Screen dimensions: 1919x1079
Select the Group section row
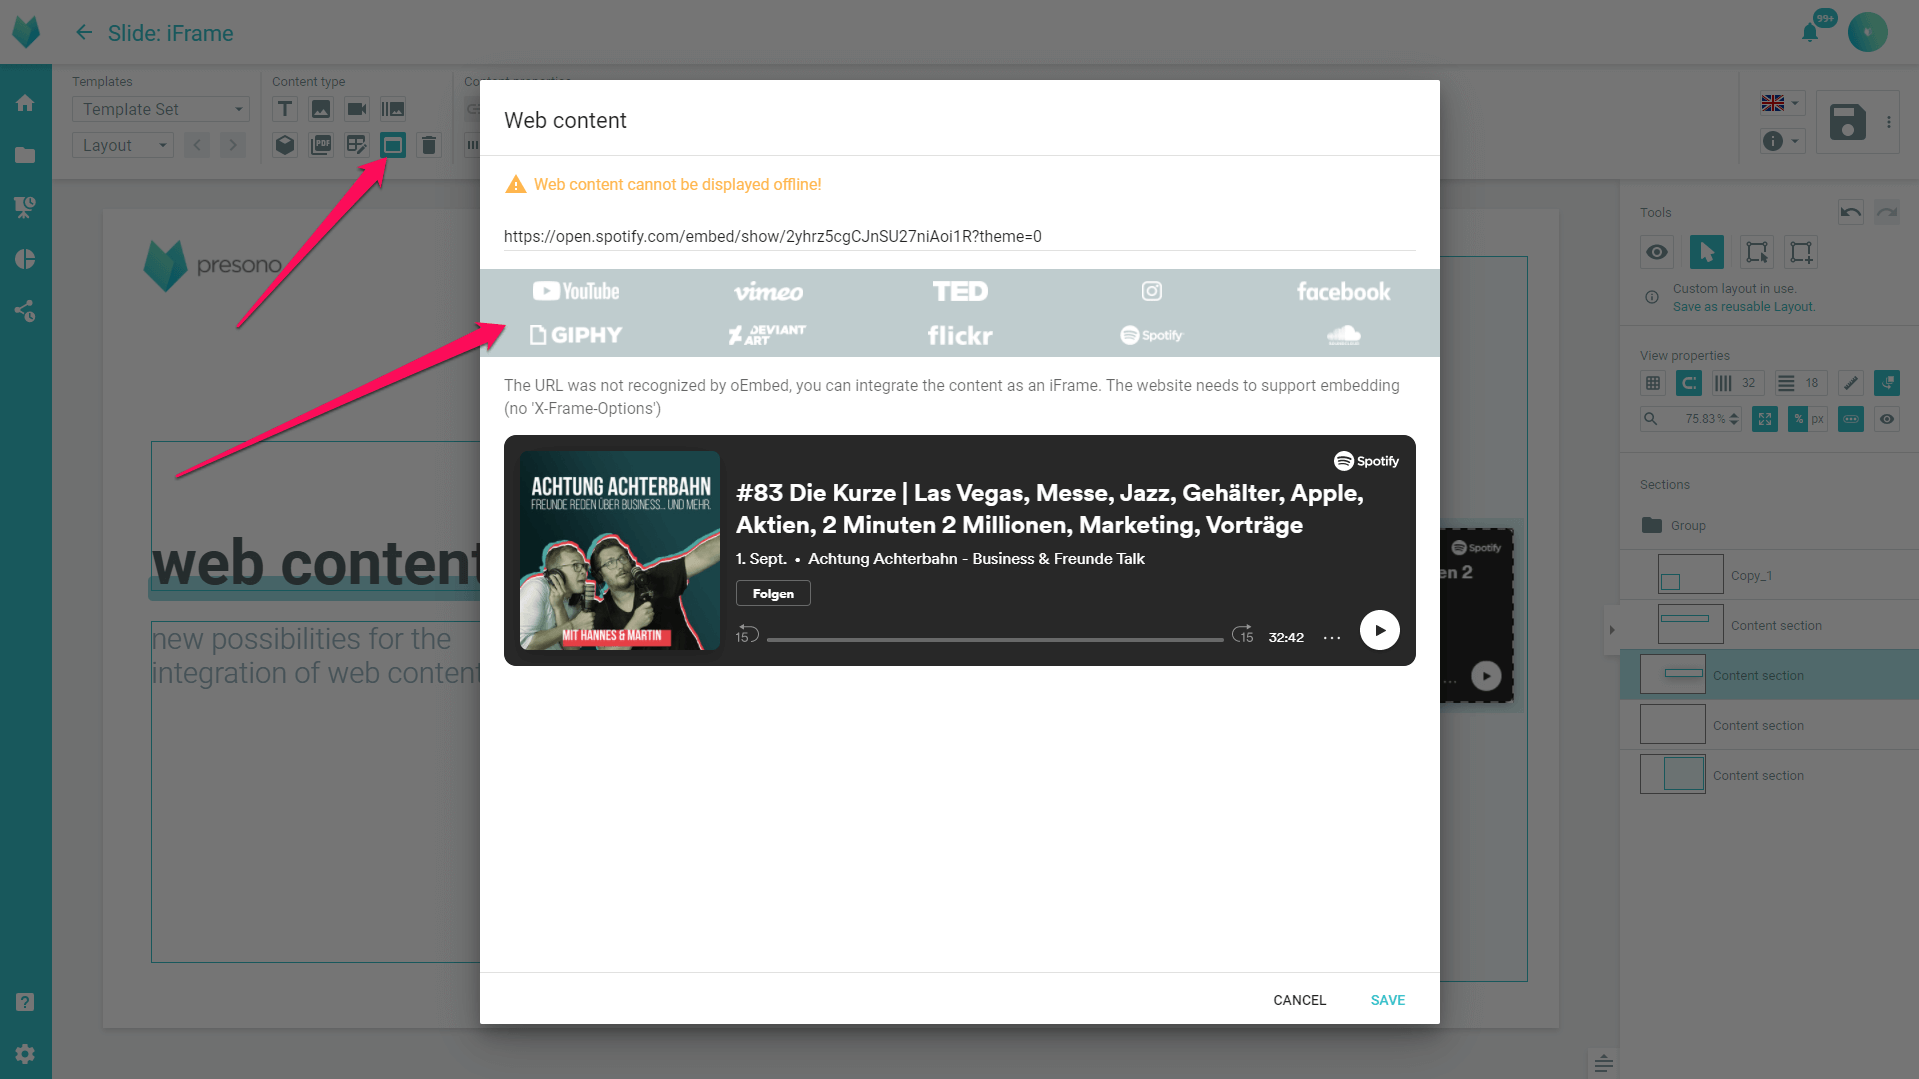(x=1770, y=525)
